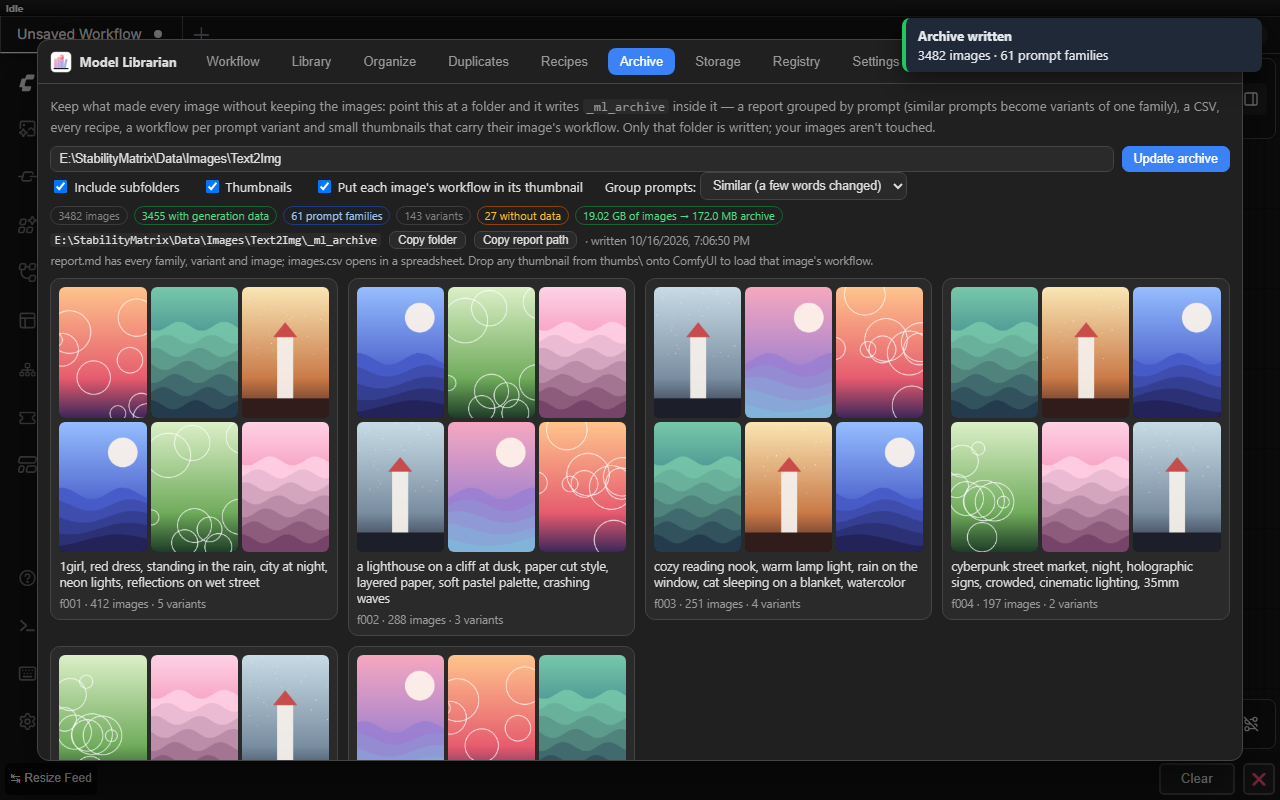This screenshot has width=1280, height=800.
Task: Click the 'cozy reading nook' prompt text
Action: click(x=786, y=575)
